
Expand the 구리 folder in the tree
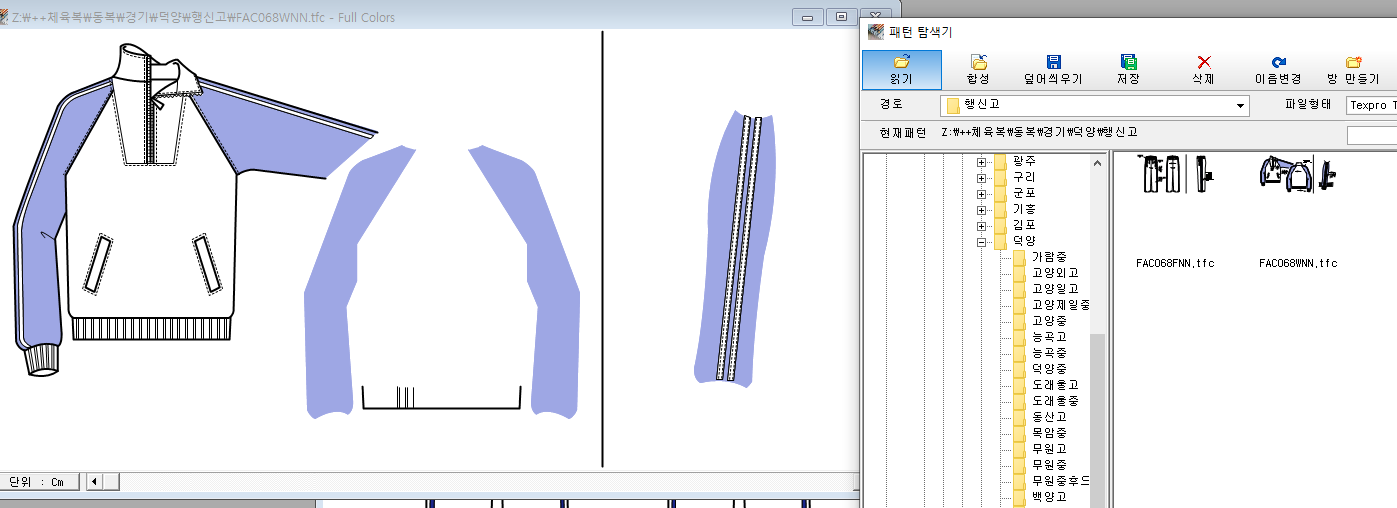pos(982,177)
